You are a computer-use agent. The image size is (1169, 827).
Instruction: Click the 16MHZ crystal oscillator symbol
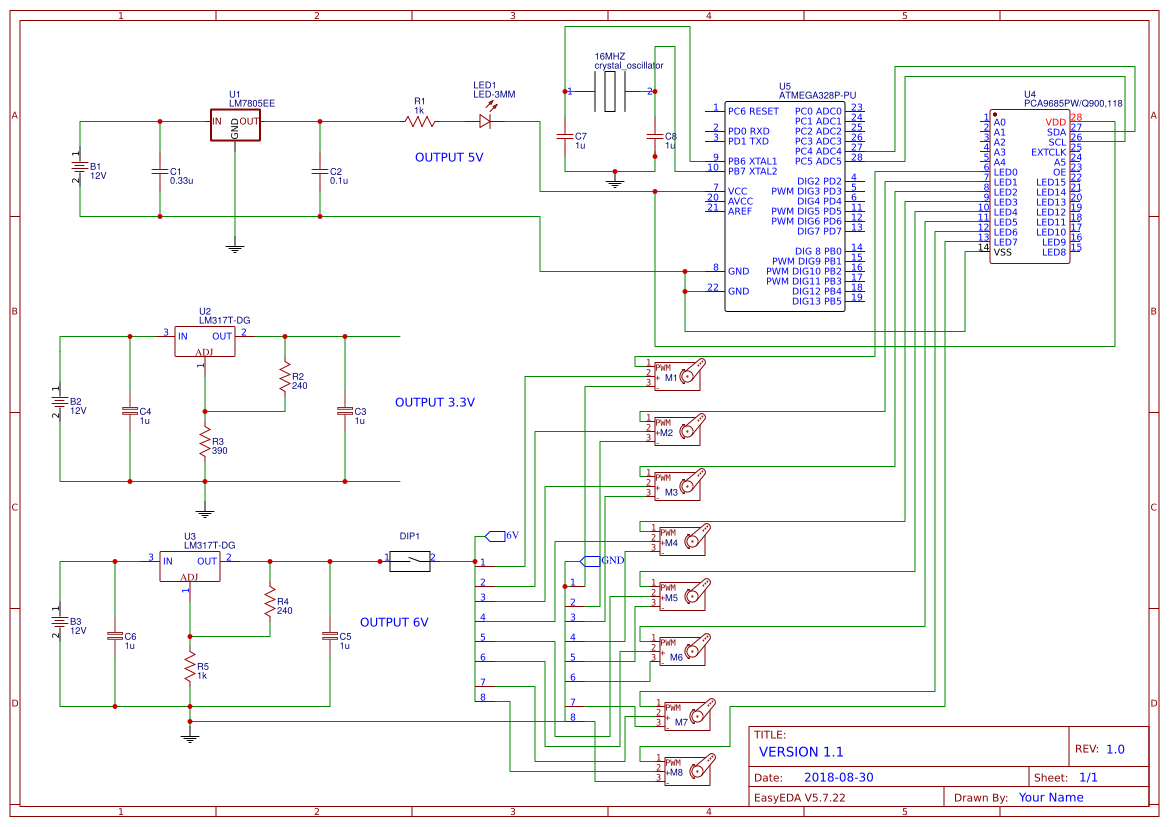(x=610, y=90)
